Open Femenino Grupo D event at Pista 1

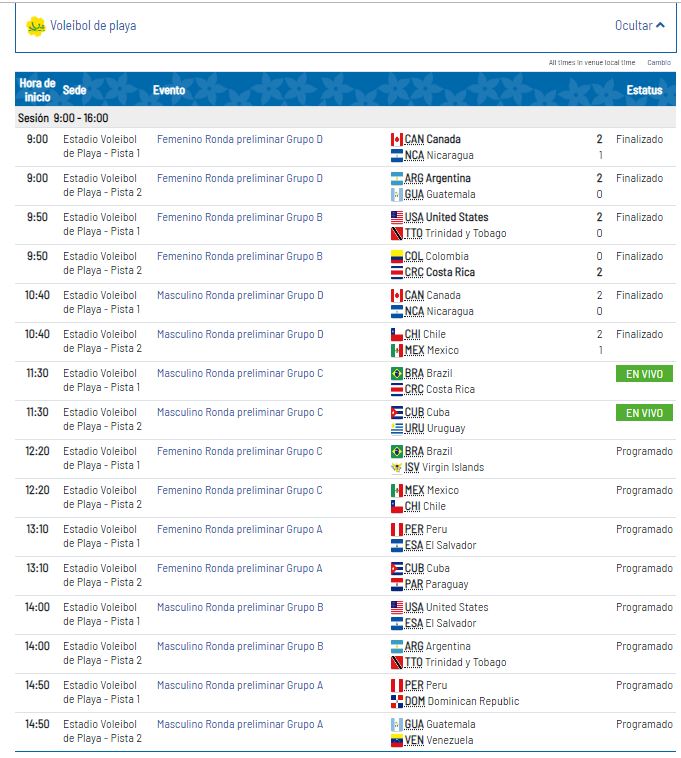click(x=240, y=140)
